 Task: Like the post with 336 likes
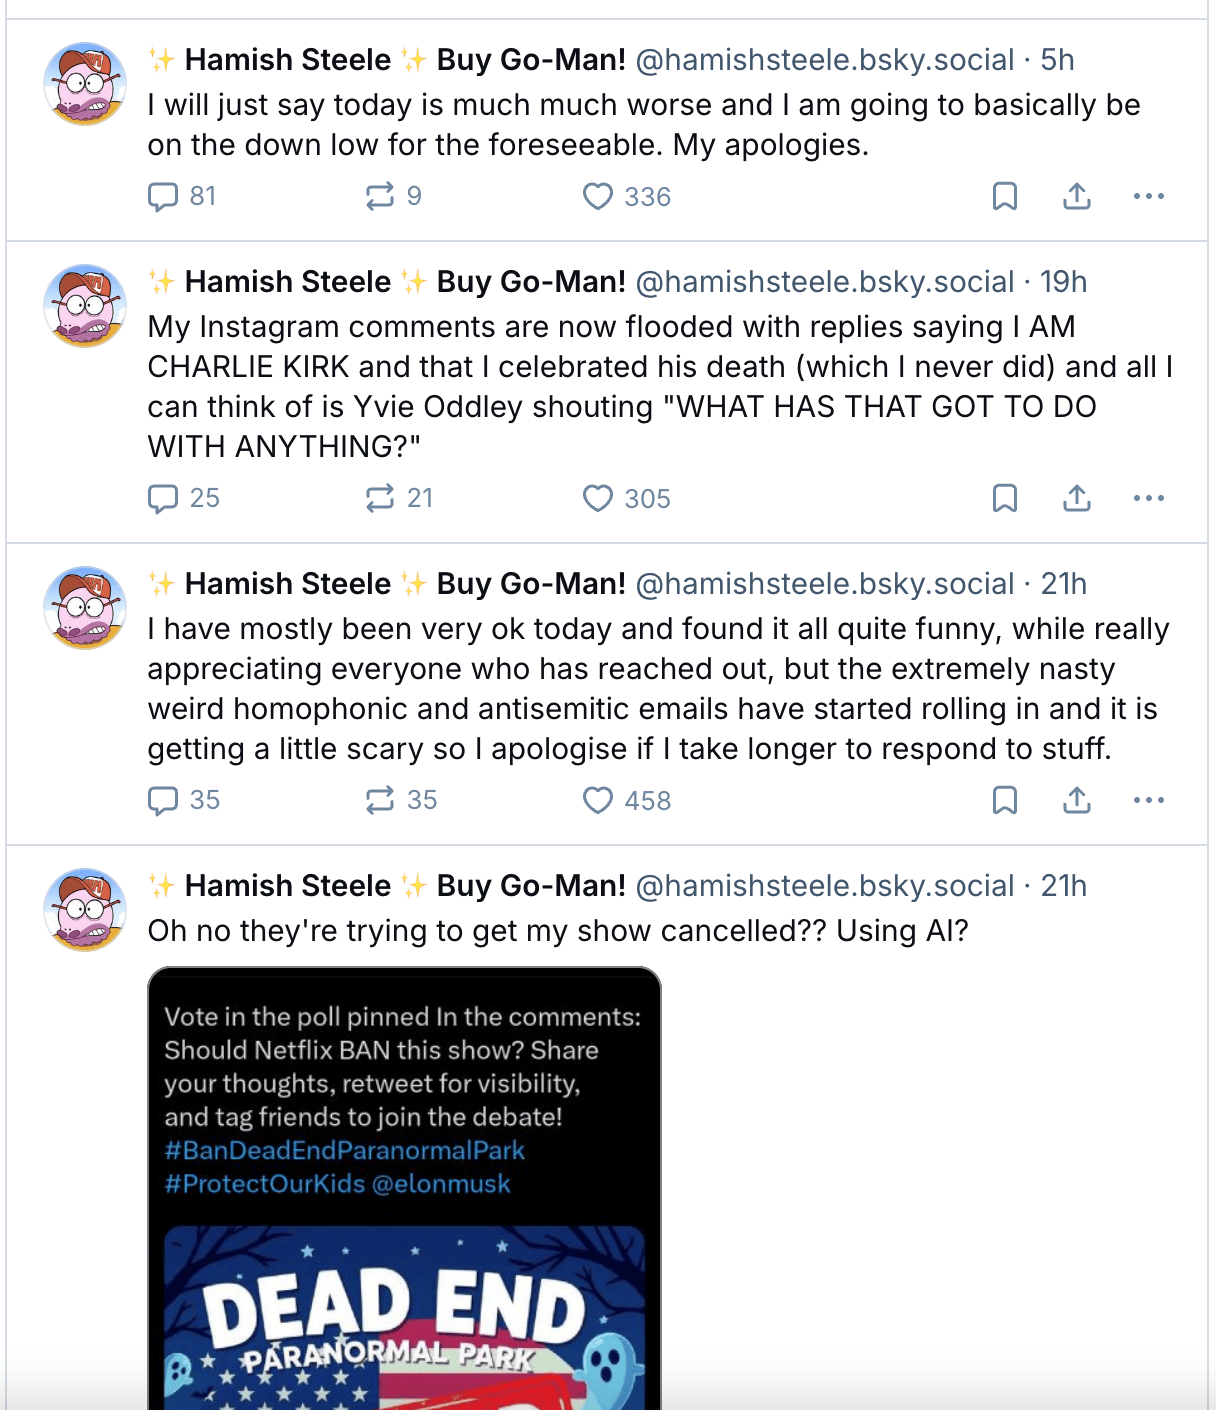point(598,196)
